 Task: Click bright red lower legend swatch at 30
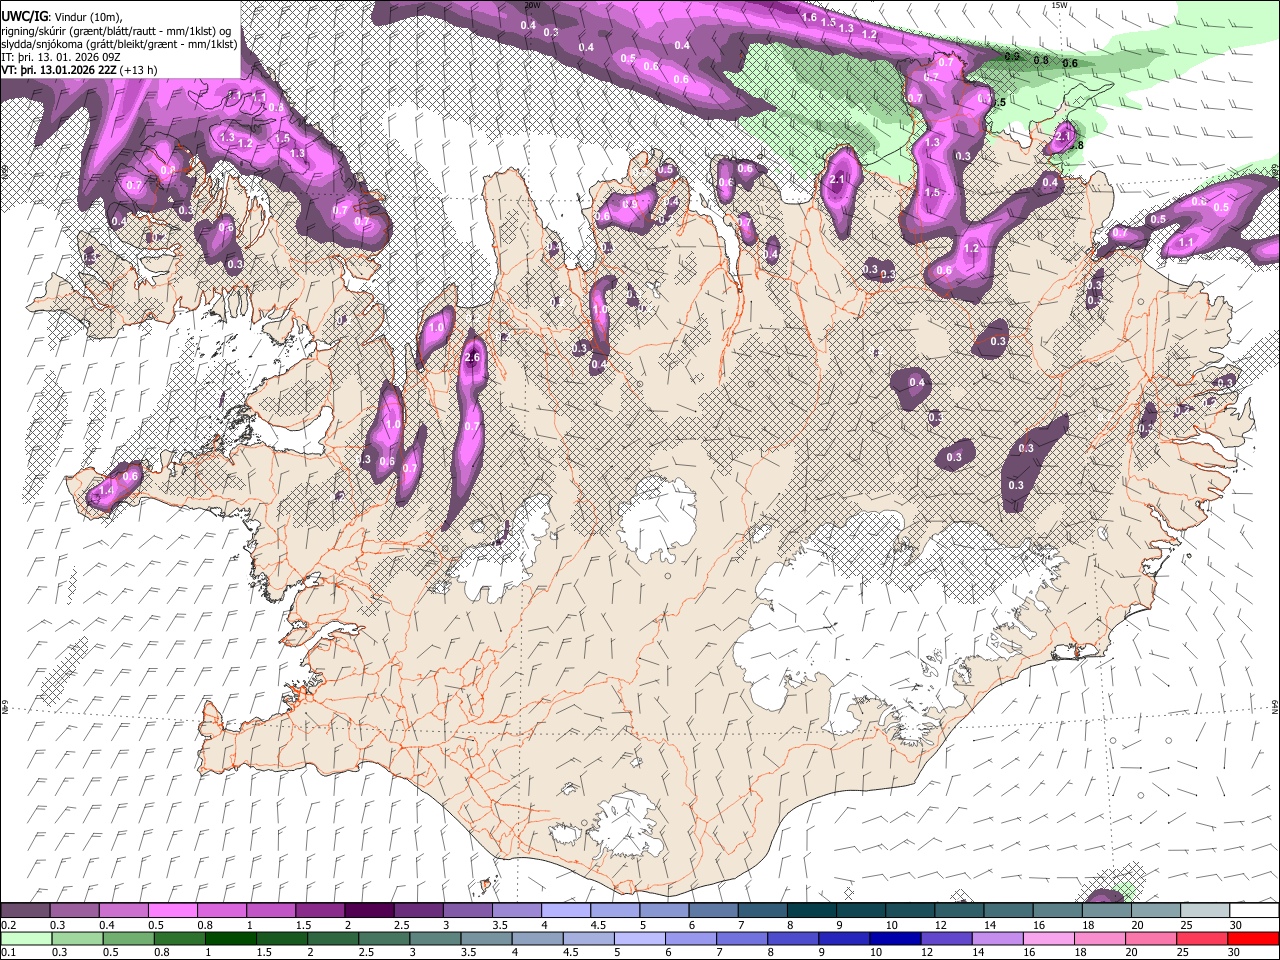click(x=1252, y=938)
